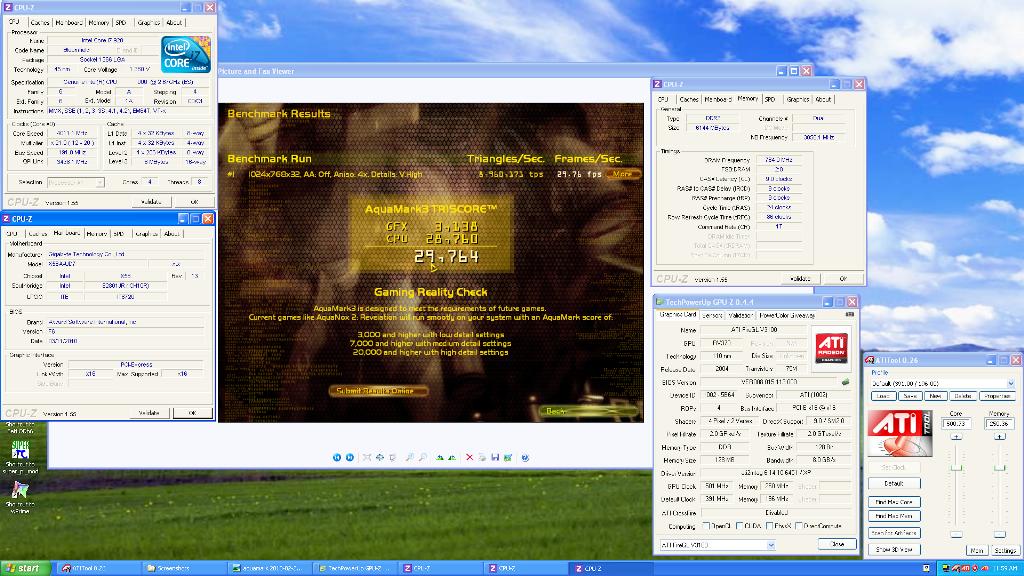This screenshot has width=1024, height=576.
Task: Click the print icon in Picture Viewer
Action: (483, 458)
